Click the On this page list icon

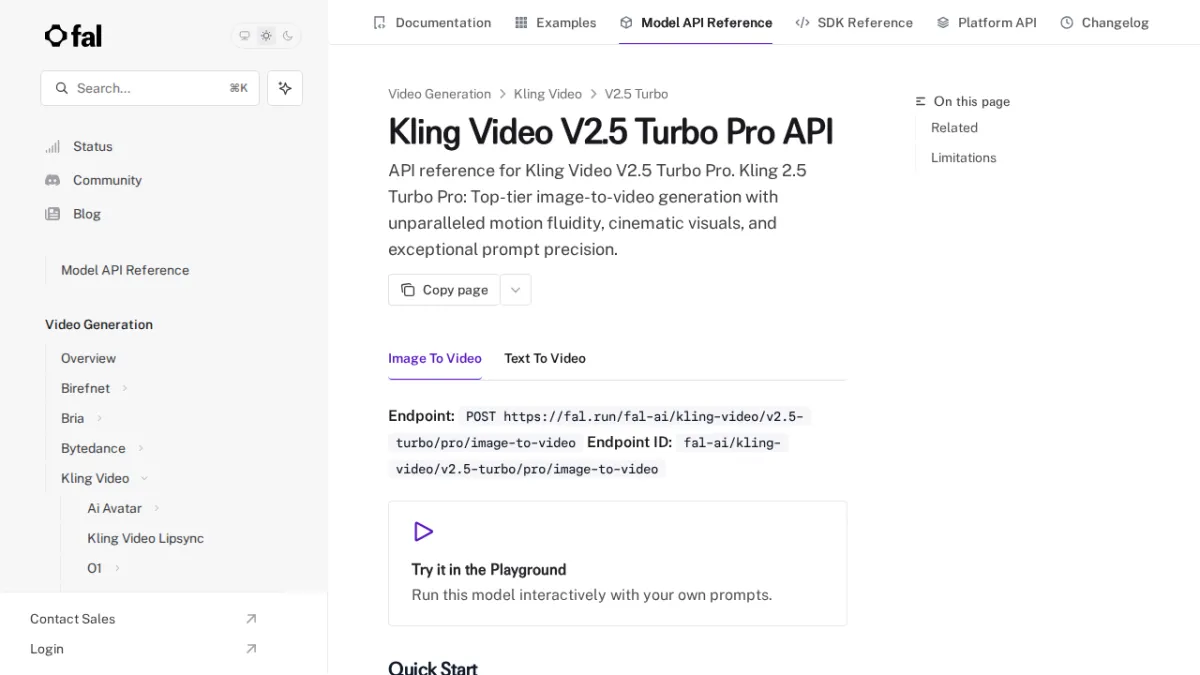921,102
